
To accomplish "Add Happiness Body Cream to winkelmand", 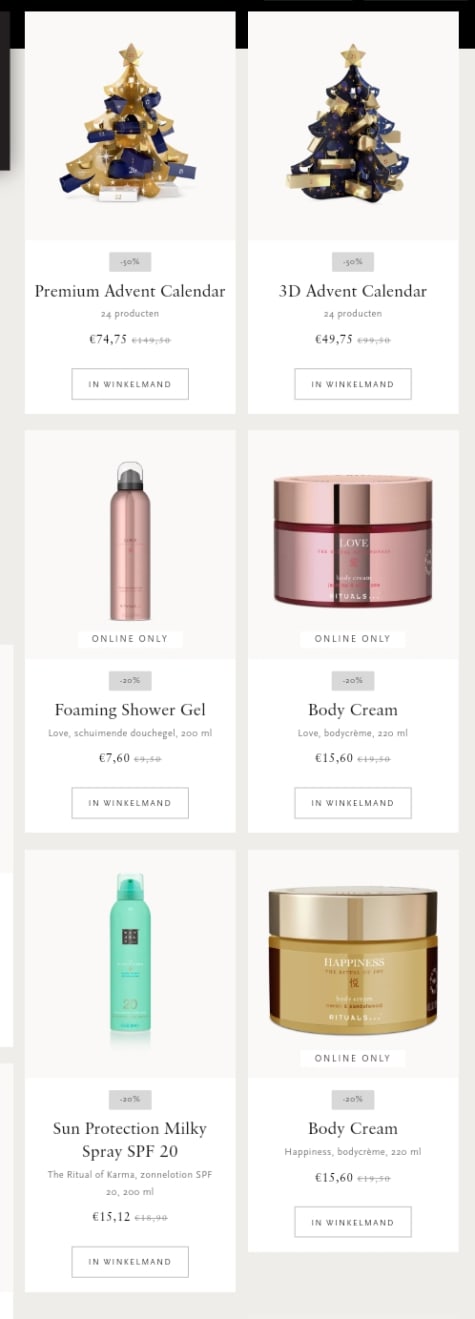I will tap(353, 1222).
